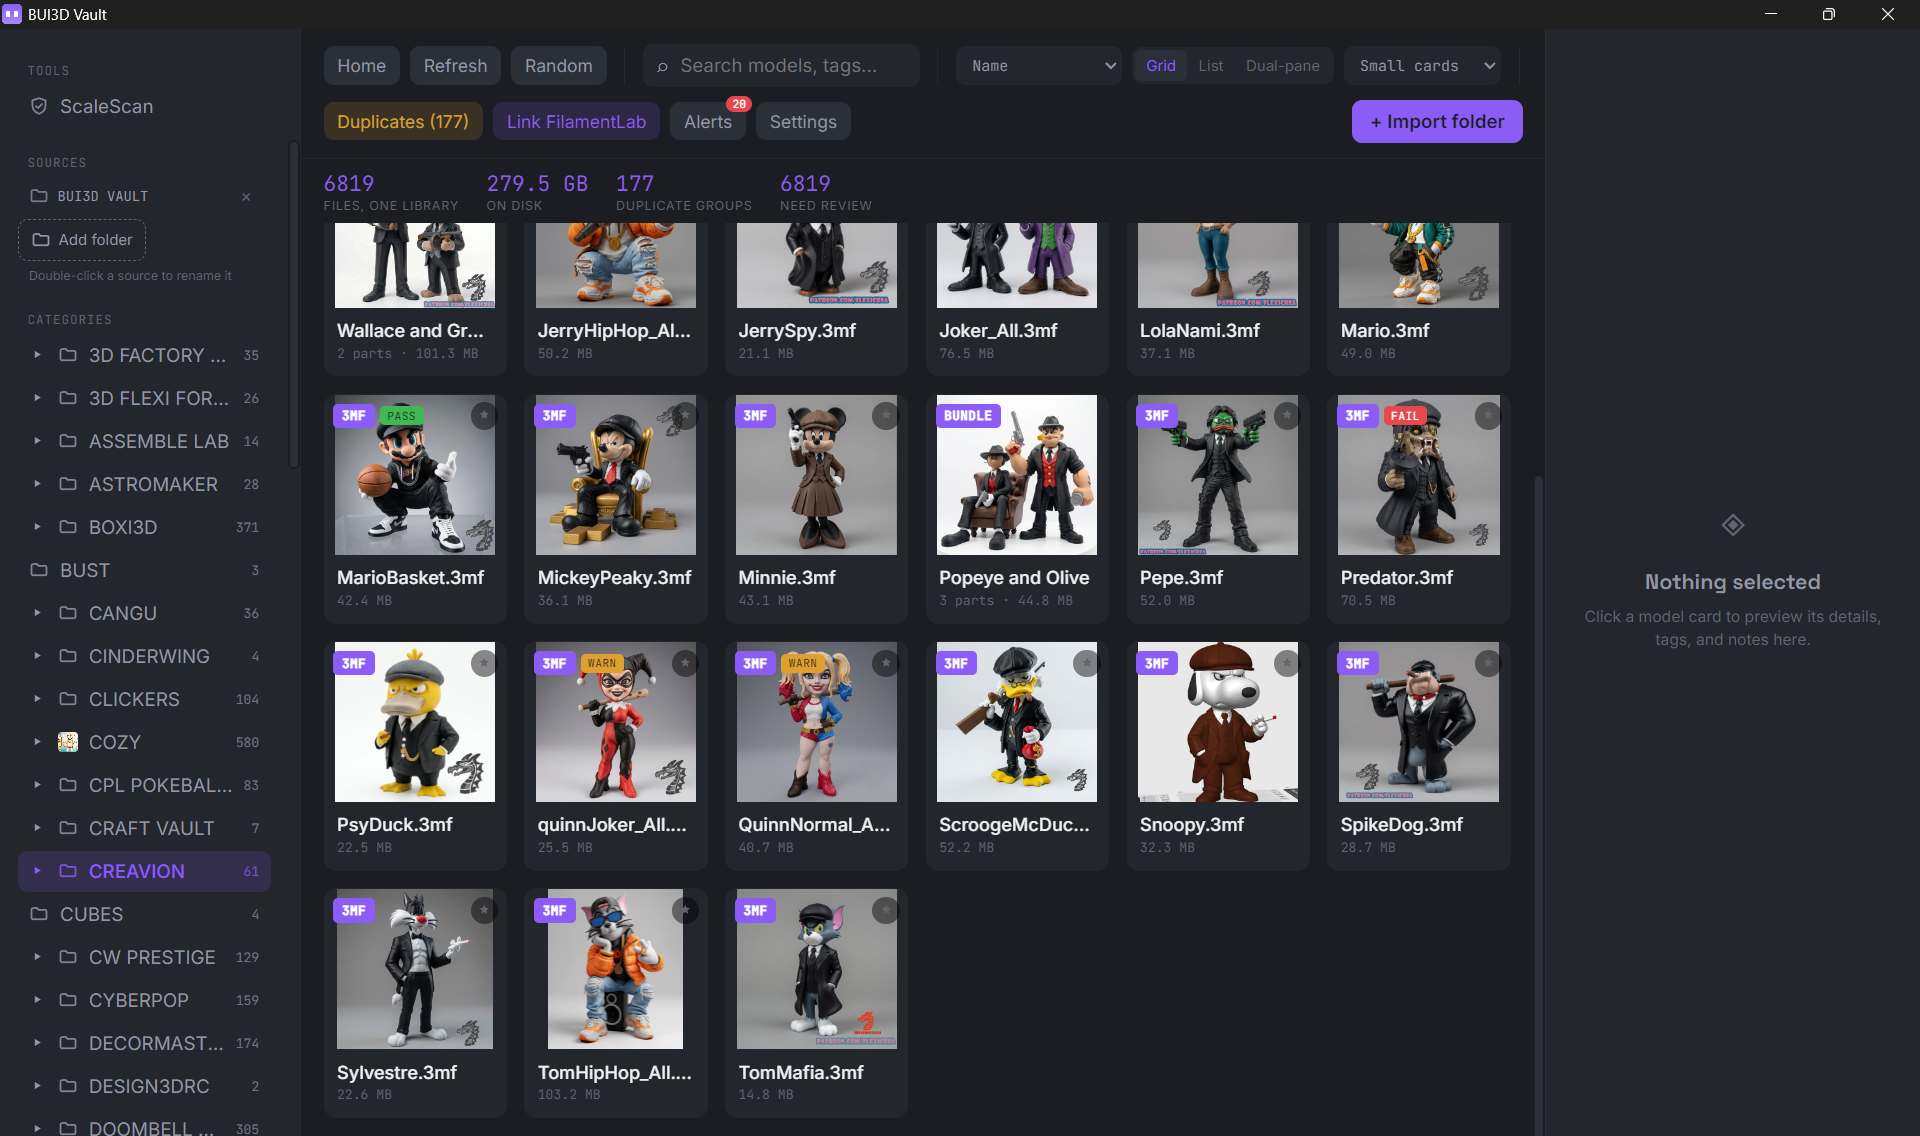Refresh the library
Viewport: 1920px width, 1136px height.
click(x=455, y=66)
